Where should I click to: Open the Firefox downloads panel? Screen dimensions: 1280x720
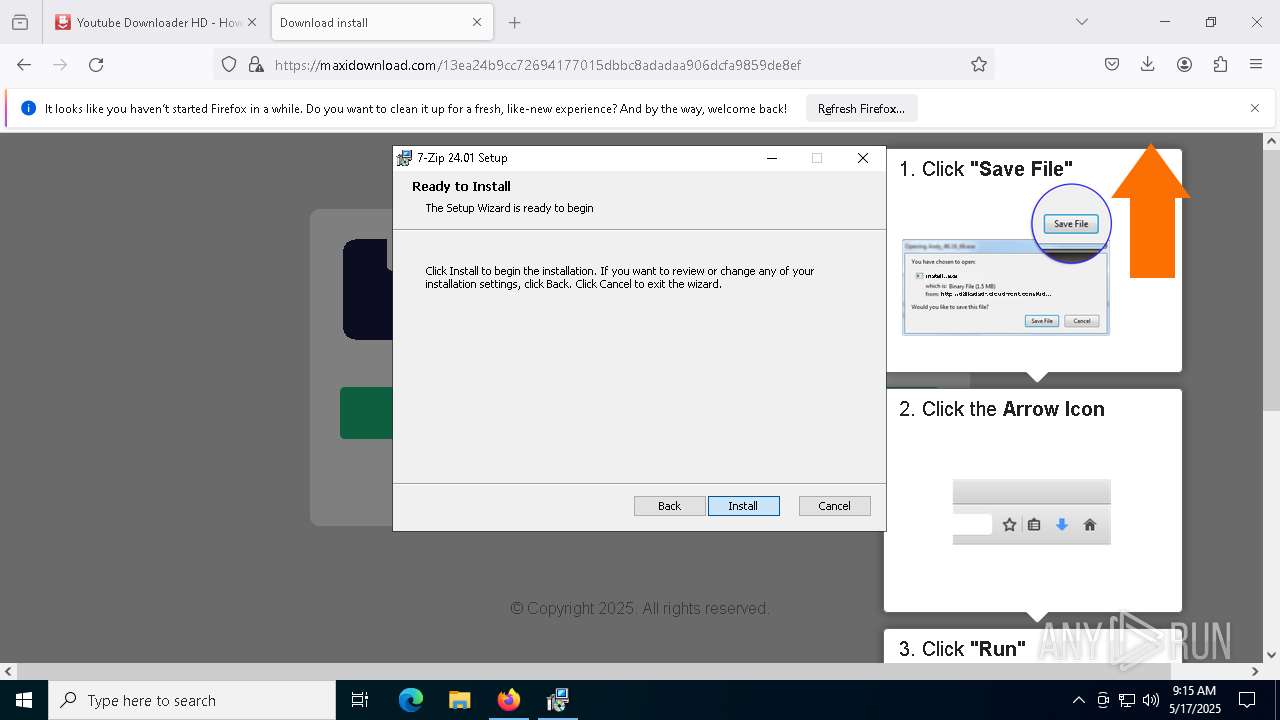point(1148,65)
